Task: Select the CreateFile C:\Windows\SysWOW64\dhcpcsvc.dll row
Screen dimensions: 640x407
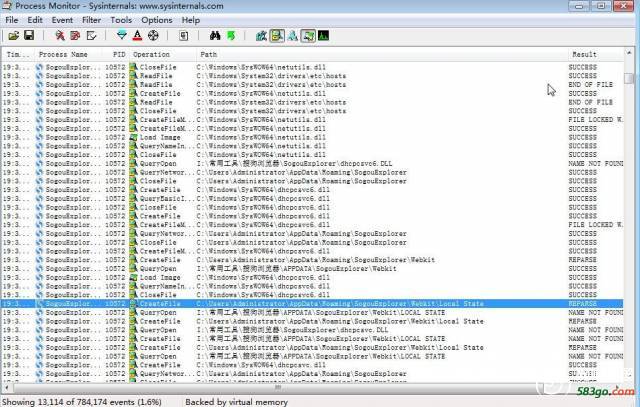Action: [312, 365]
